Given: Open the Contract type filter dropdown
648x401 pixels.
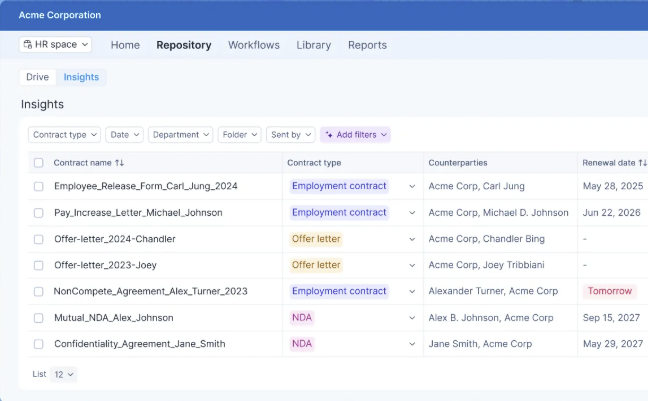Looking at the screenshot, I should tap(64, 135).
